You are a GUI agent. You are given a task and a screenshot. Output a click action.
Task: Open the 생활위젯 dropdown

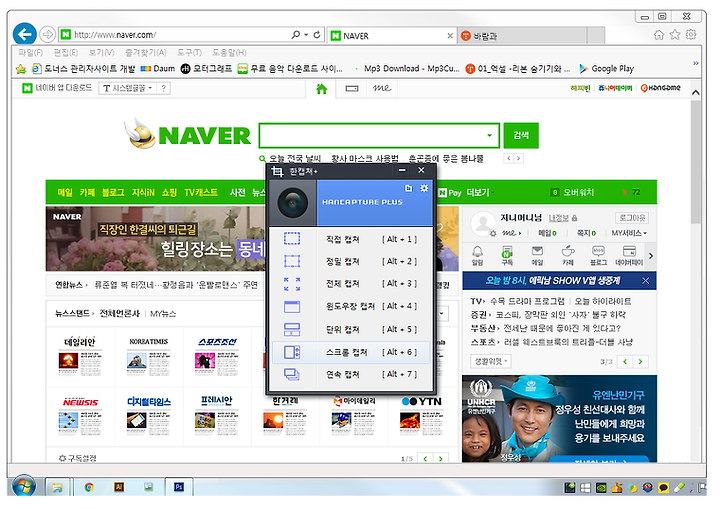[491, 362]
